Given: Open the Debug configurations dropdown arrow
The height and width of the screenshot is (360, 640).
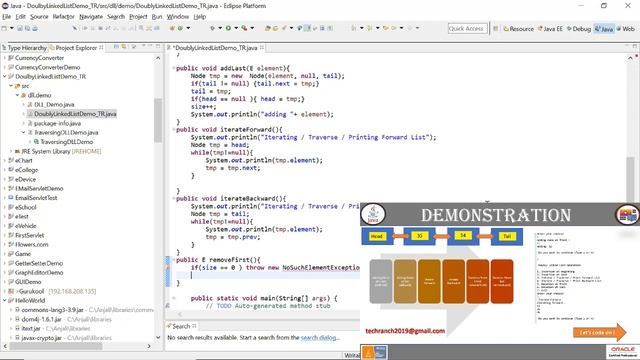Looking at the screenshot, I should 220,28.
